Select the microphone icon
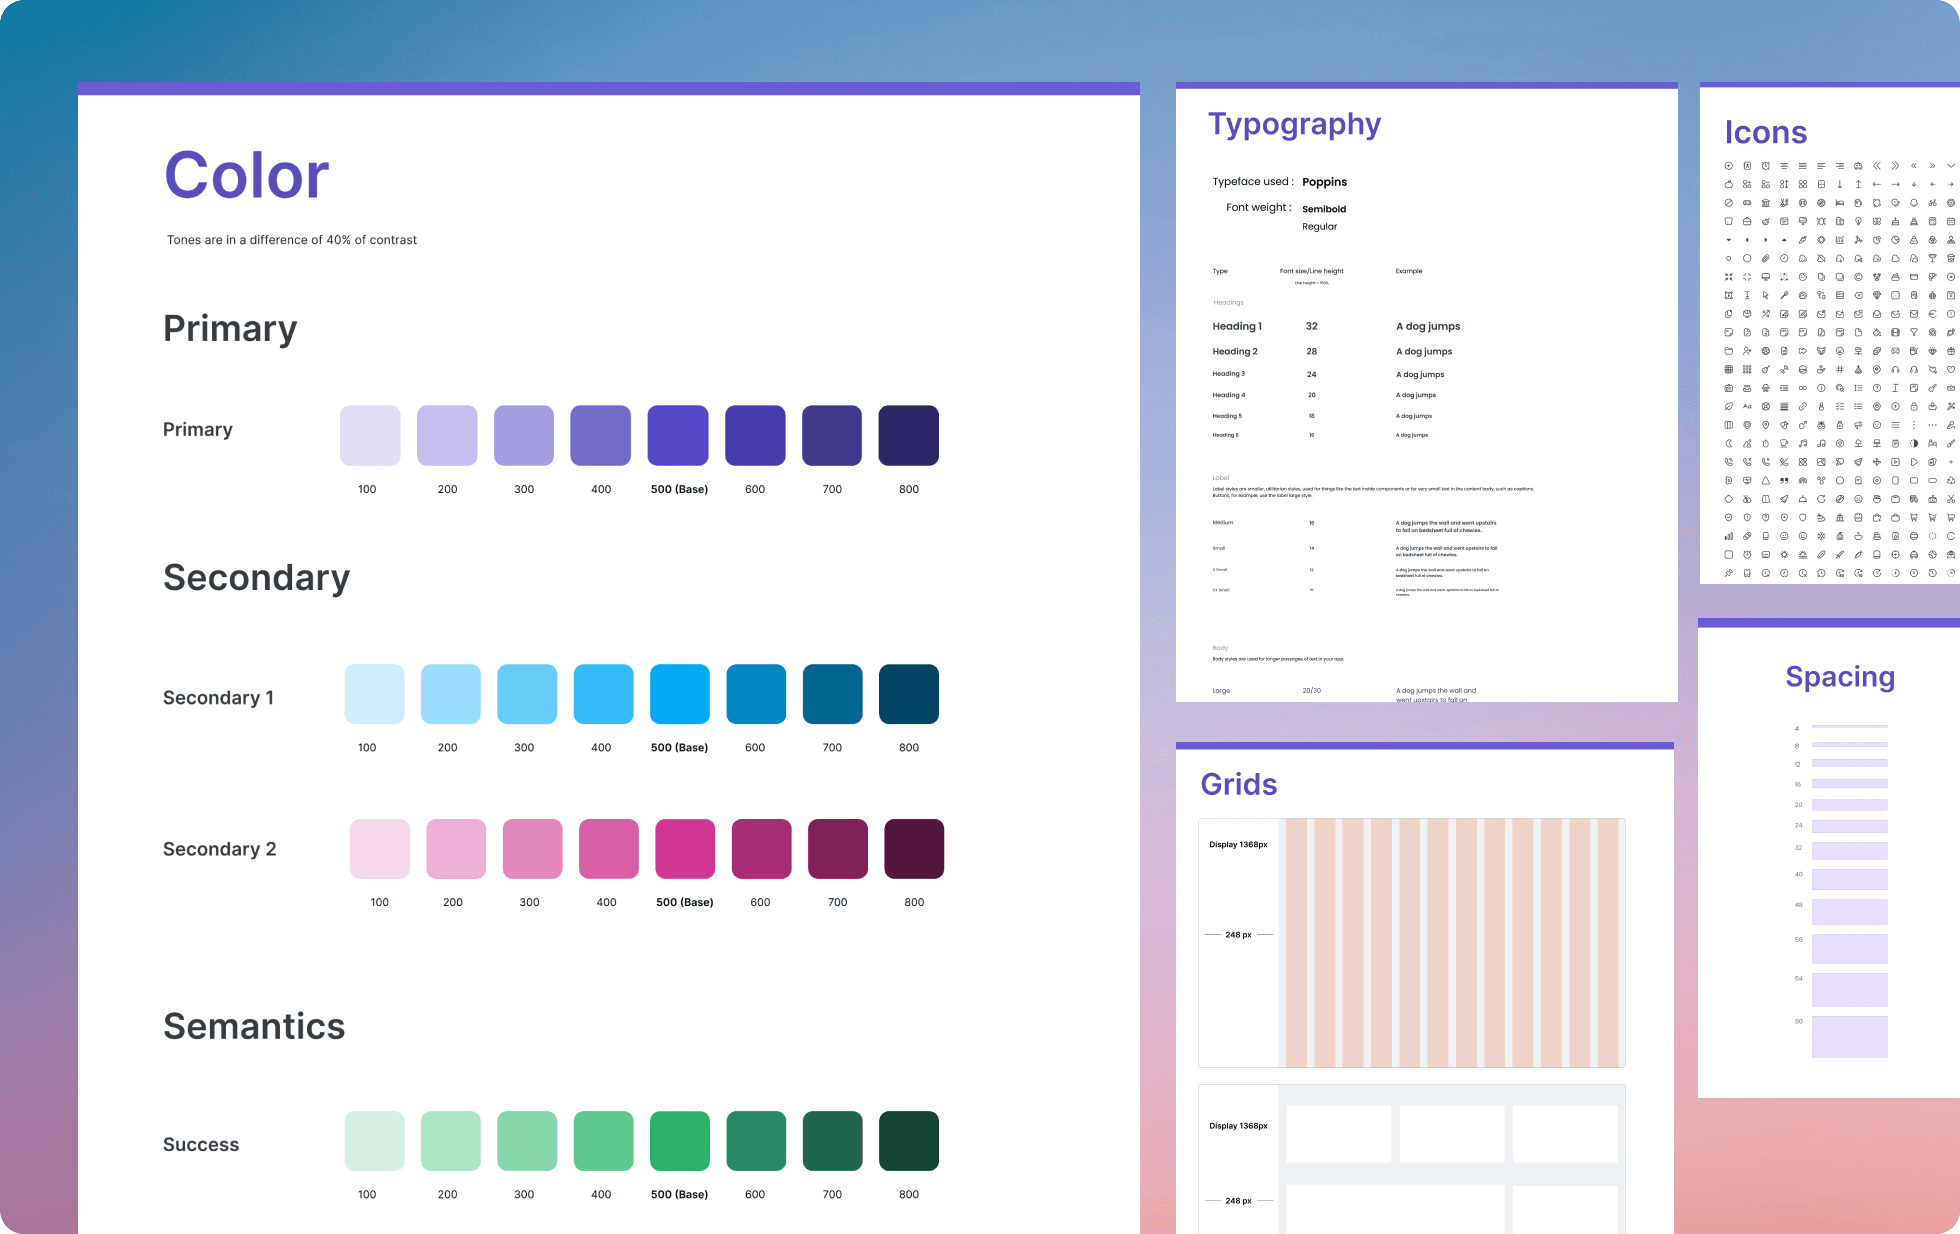The width and height of the screenshot is (1960, 1234). 1784,295
